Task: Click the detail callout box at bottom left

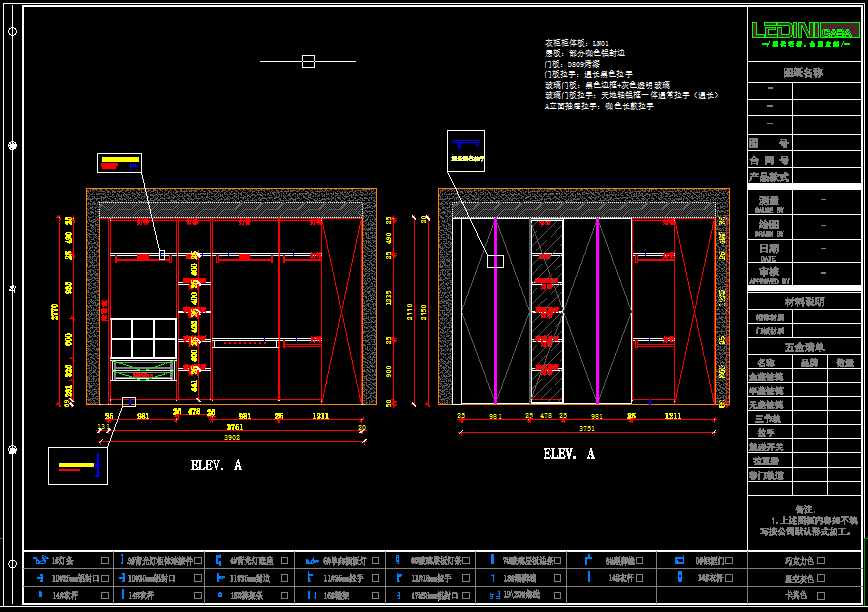Action: (x=78, y=465)
